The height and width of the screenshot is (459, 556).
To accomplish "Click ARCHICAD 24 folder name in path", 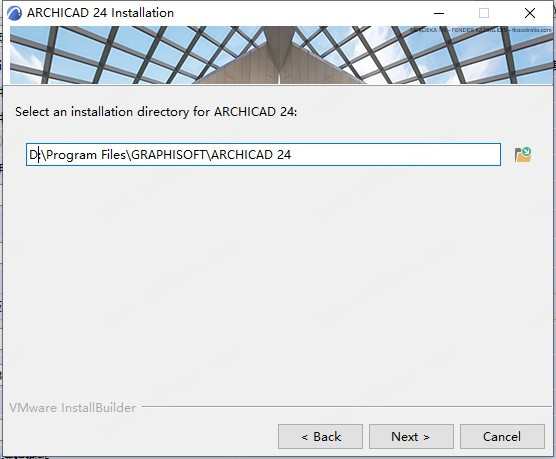I will [251, 155].
